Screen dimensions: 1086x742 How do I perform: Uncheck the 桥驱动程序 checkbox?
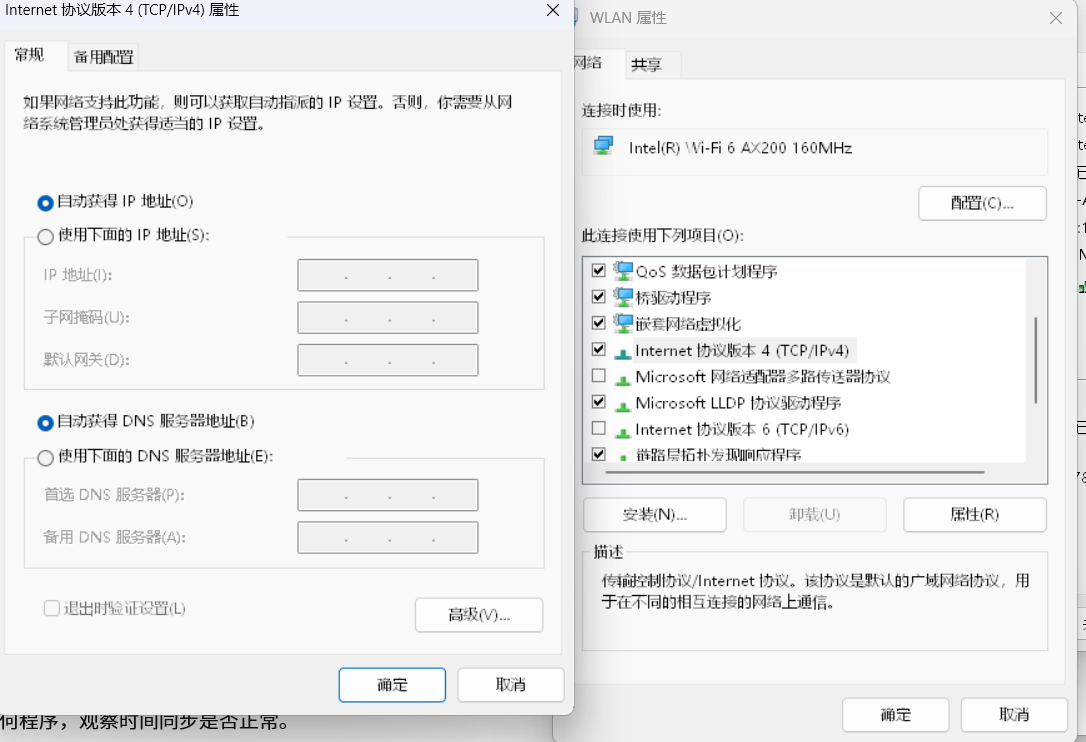tap(599, 297)
